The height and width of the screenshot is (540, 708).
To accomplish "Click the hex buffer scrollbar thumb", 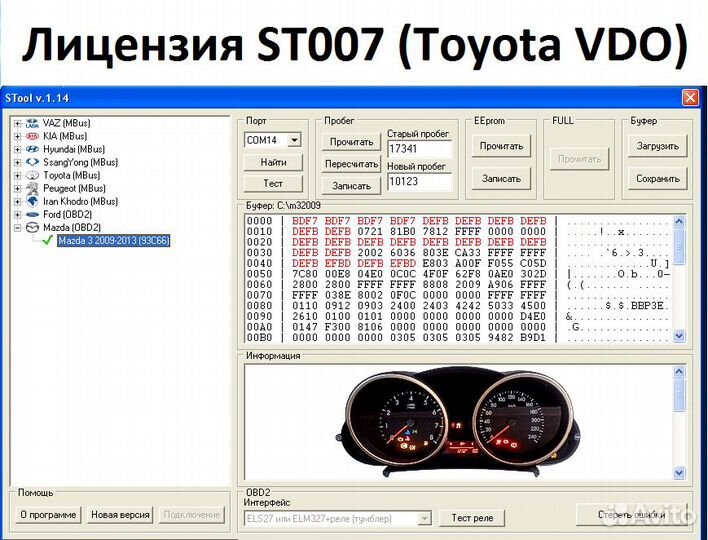I will coord(679,247).
